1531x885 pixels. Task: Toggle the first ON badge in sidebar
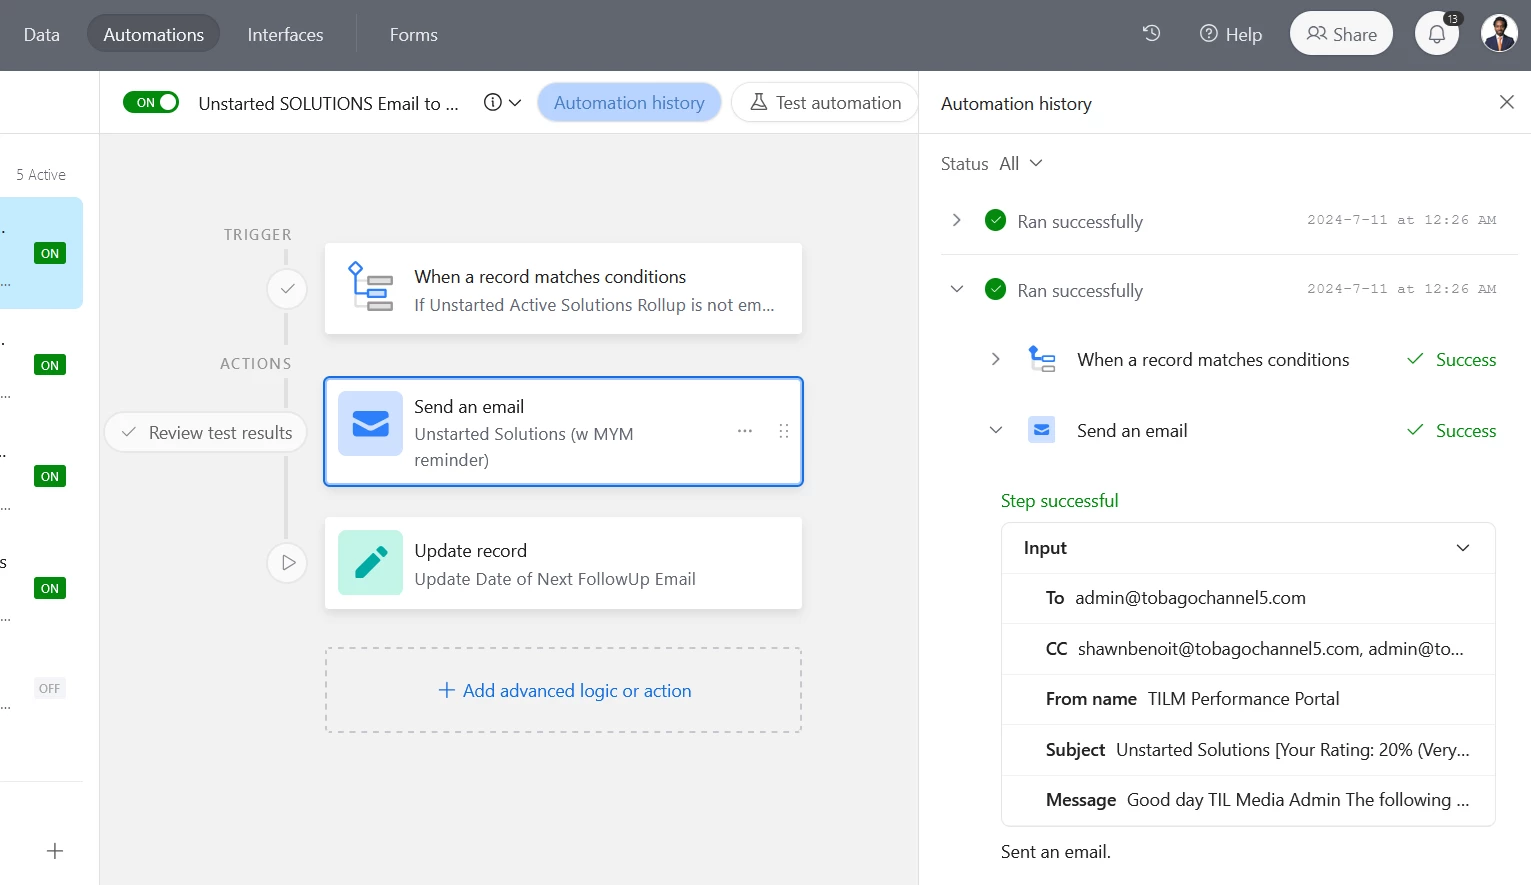coord(50,253)
